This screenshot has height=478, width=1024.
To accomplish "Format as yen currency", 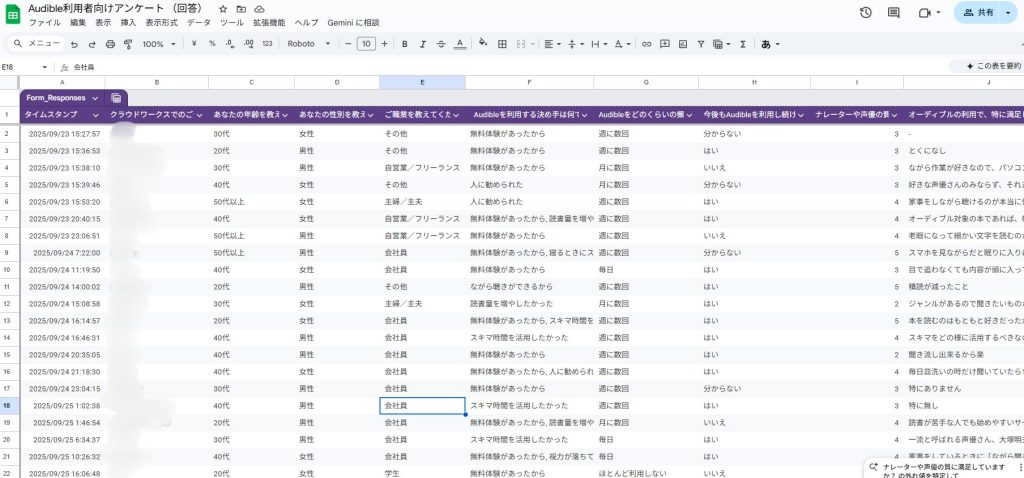I will click(194, 44).
